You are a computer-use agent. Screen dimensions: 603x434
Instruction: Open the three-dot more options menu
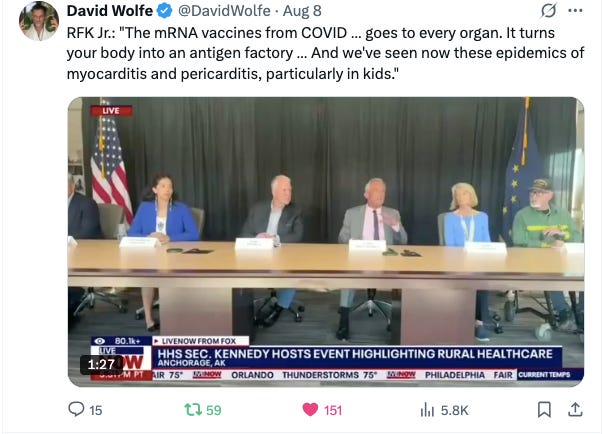pyautogui.click(x=575, y=10)
